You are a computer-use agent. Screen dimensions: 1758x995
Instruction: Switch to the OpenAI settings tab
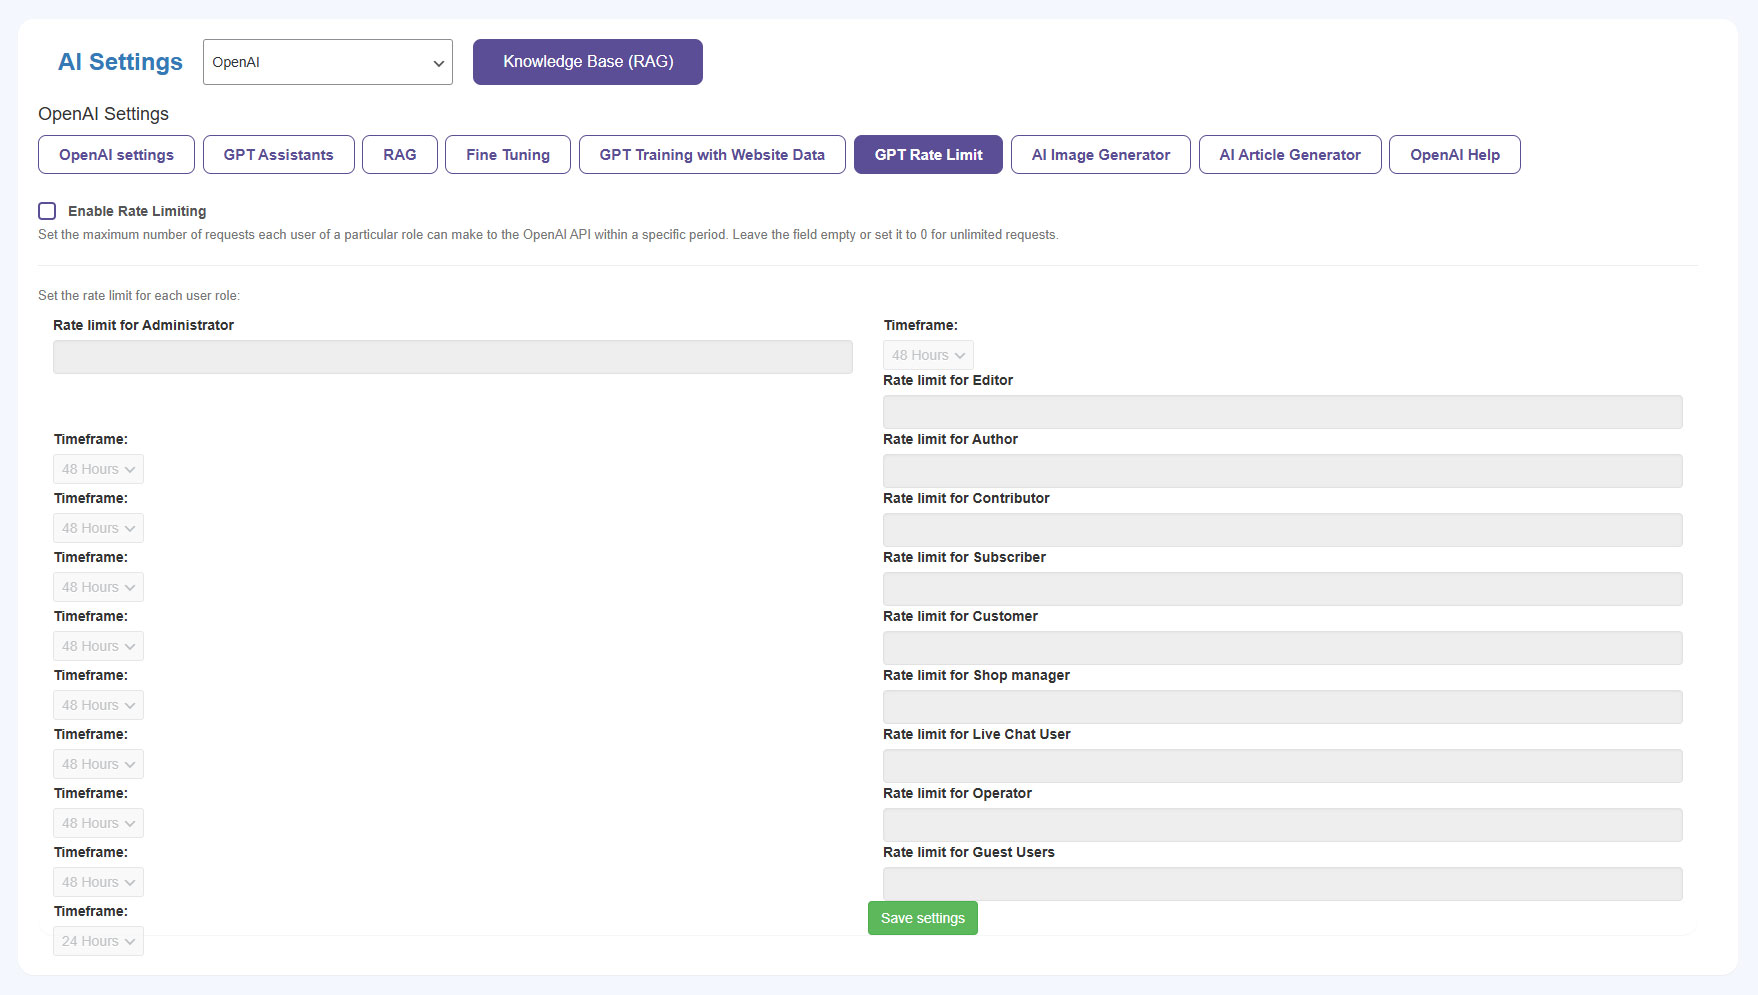coord(116,155)
